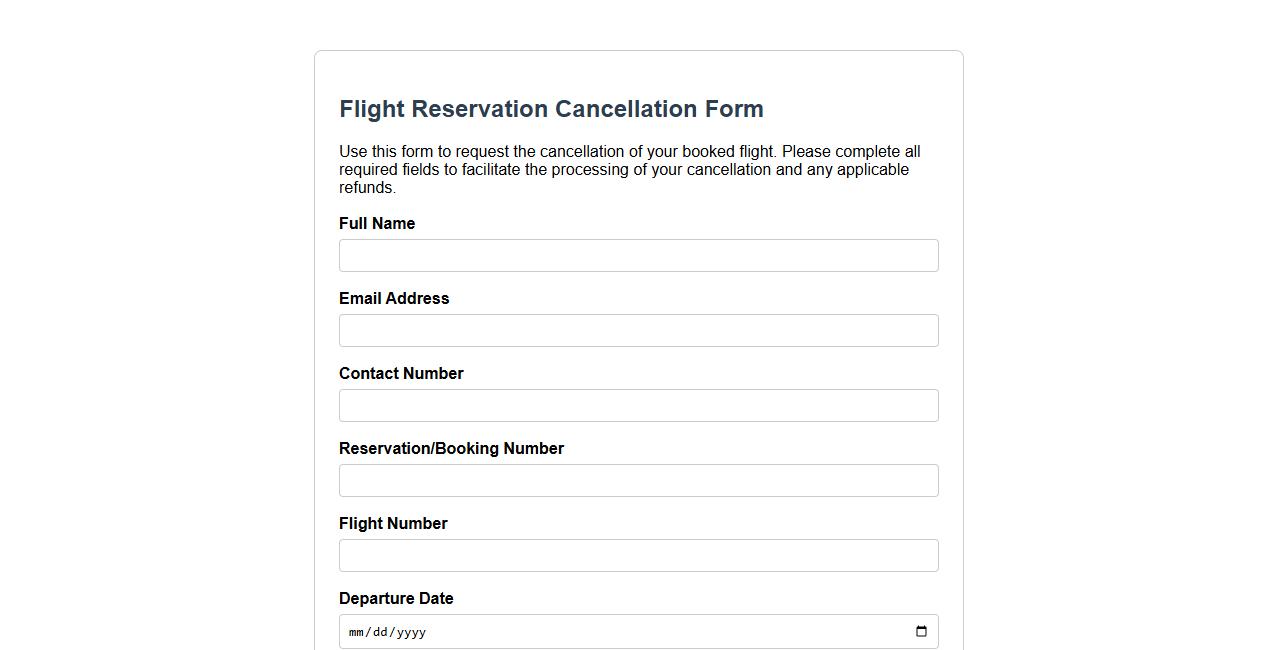Click the Flight Reservation Cancellation Form heading

(x=551, y=109)
